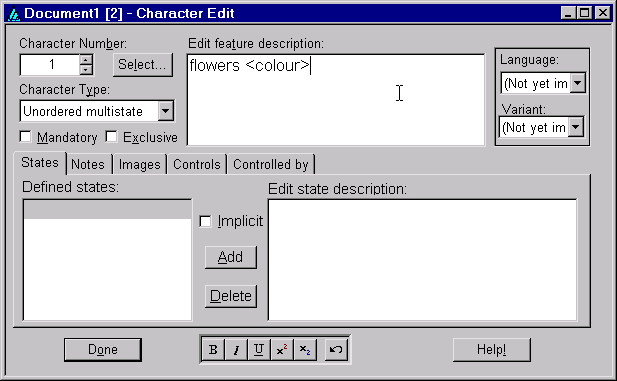617x381 pixels.
Task: Open Help! button
Action: coord(491,350)
